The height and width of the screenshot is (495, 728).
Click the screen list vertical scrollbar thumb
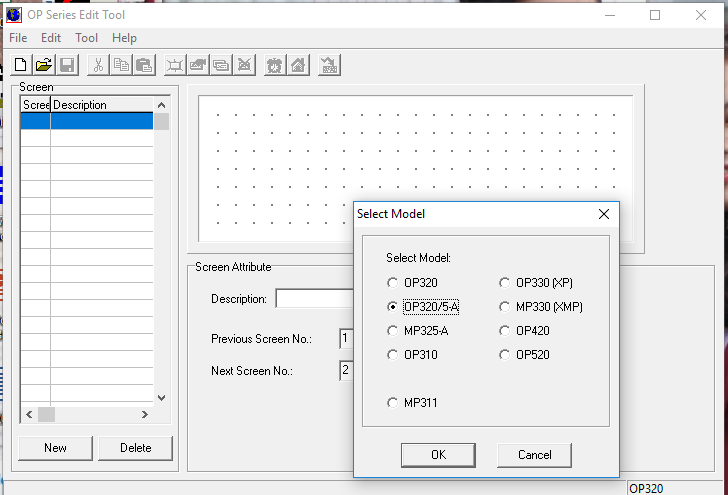click(162, 122)
